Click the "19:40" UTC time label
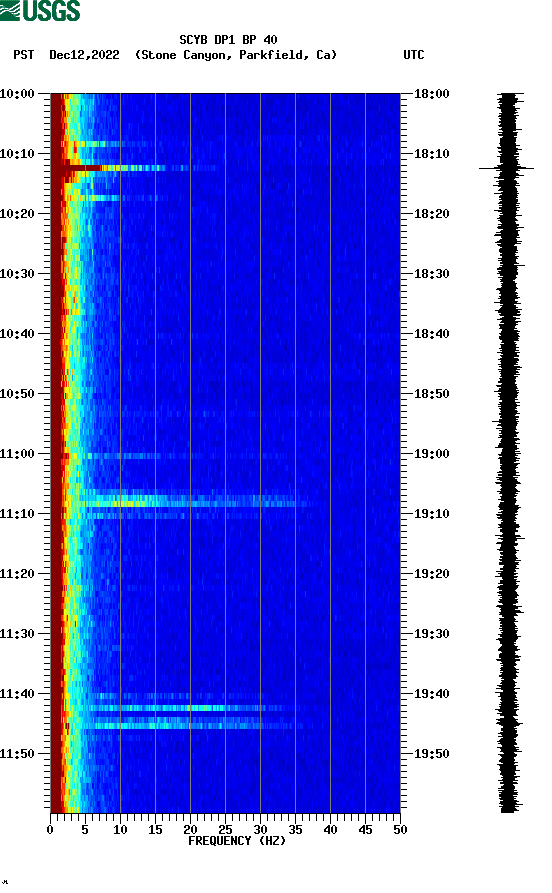Viewport: 552px width, 893px height. coord(432,694)
